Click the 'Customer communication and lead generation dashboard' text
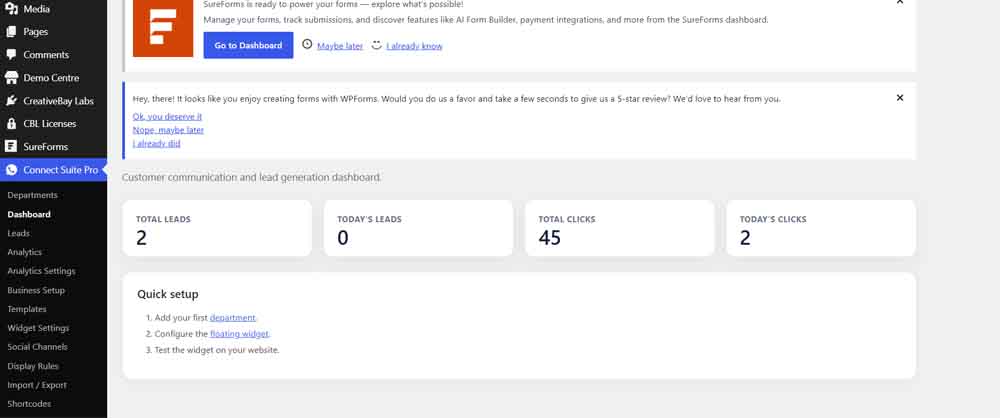The width and height of the screenshot is (1000, 418). pos(251,177)
